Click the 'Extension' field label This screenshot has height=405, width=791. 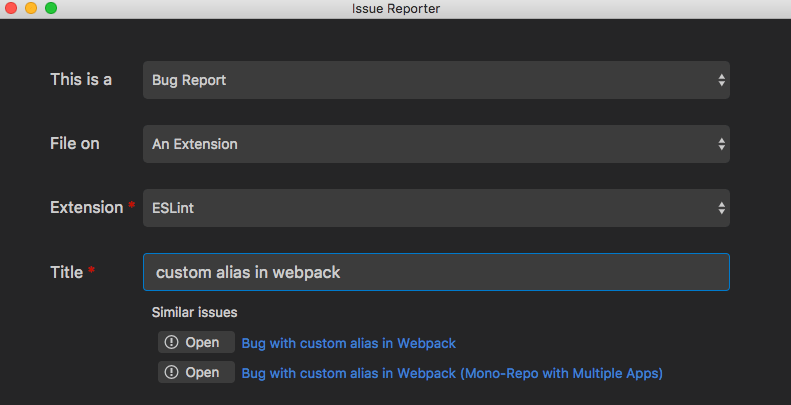85,208
